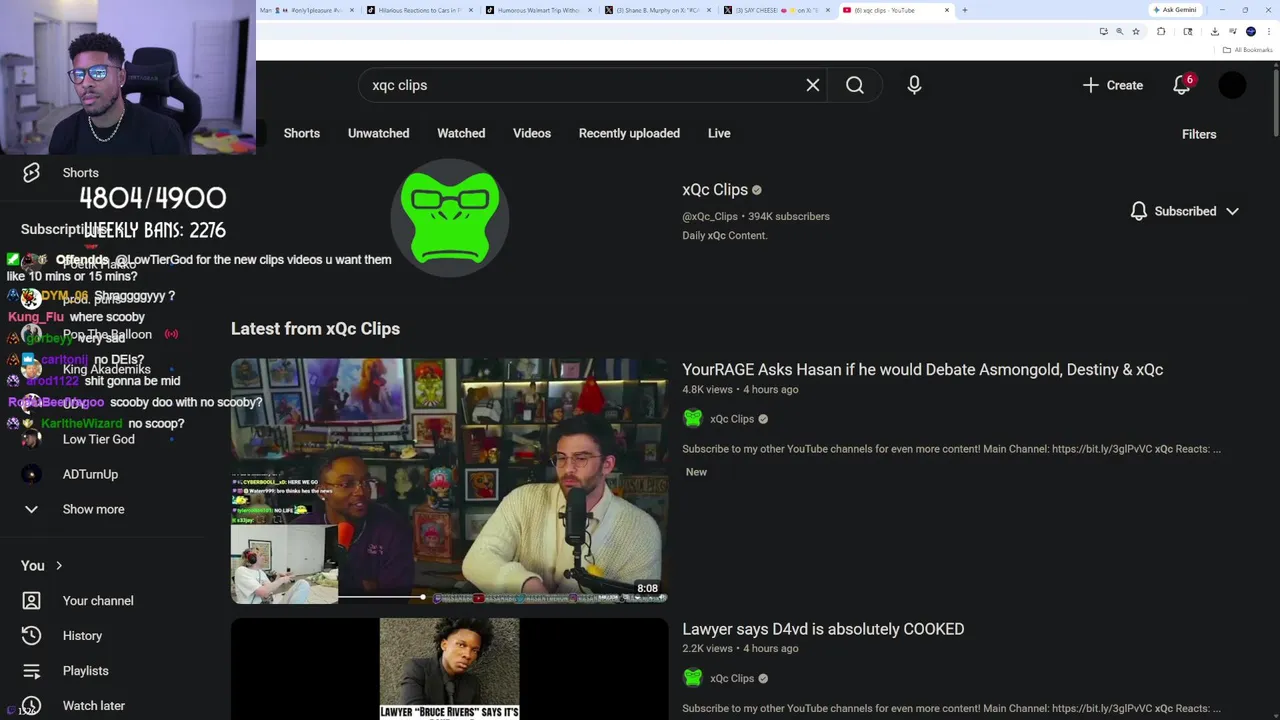
Task: Open xQc Clips channel title link
Action: [x=715, y=190]
